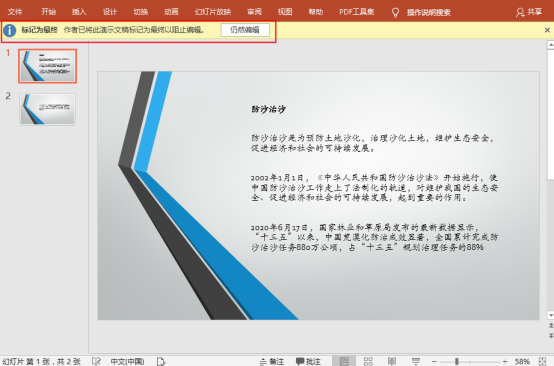Switch to reading view
This screenshot has height=366, width=554.
click(392, 361)
